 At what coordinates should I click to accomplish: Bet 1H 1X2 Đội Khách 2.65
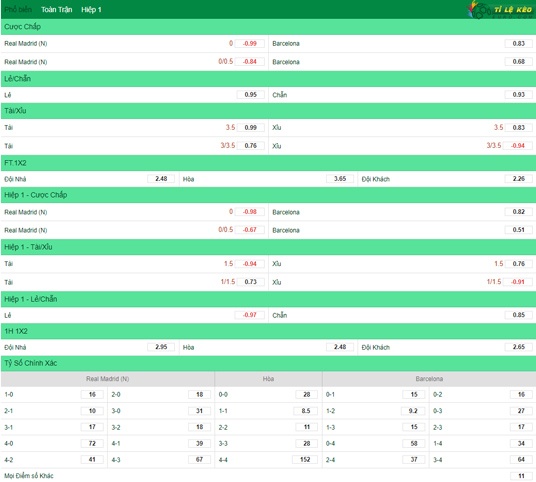pyautogui.click(x=518, y=347)
